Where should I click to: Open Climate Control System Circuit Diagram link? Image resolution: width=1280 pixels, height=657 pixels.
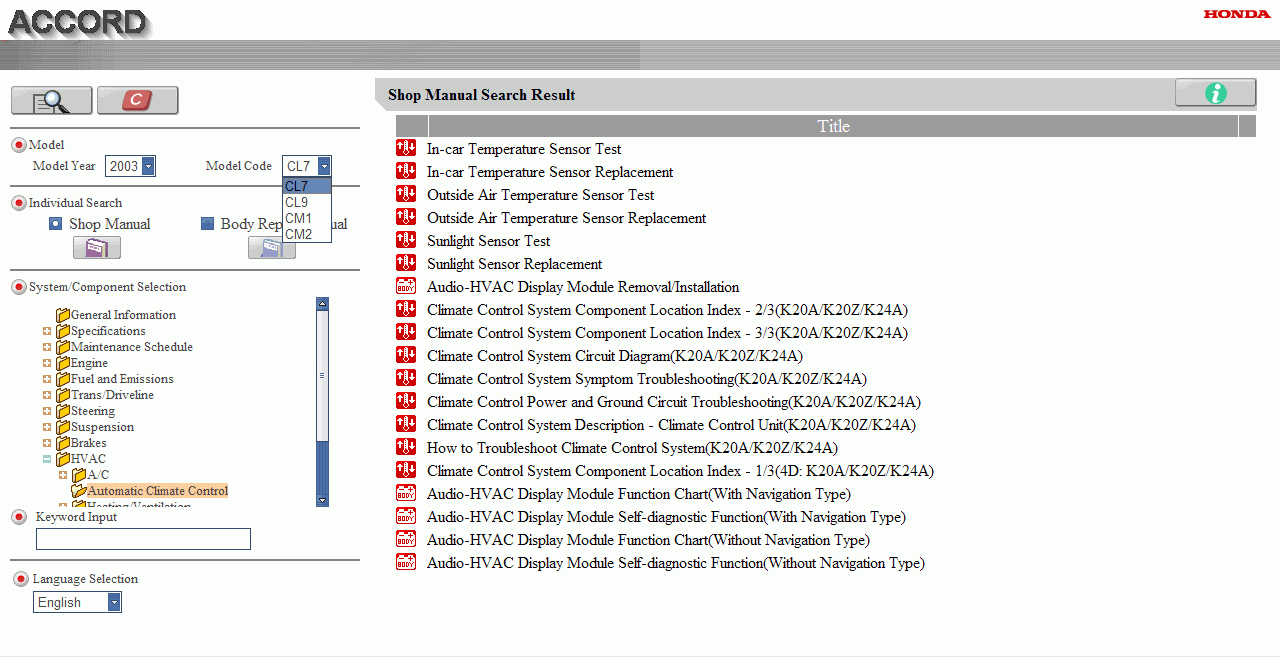point(614,356)
